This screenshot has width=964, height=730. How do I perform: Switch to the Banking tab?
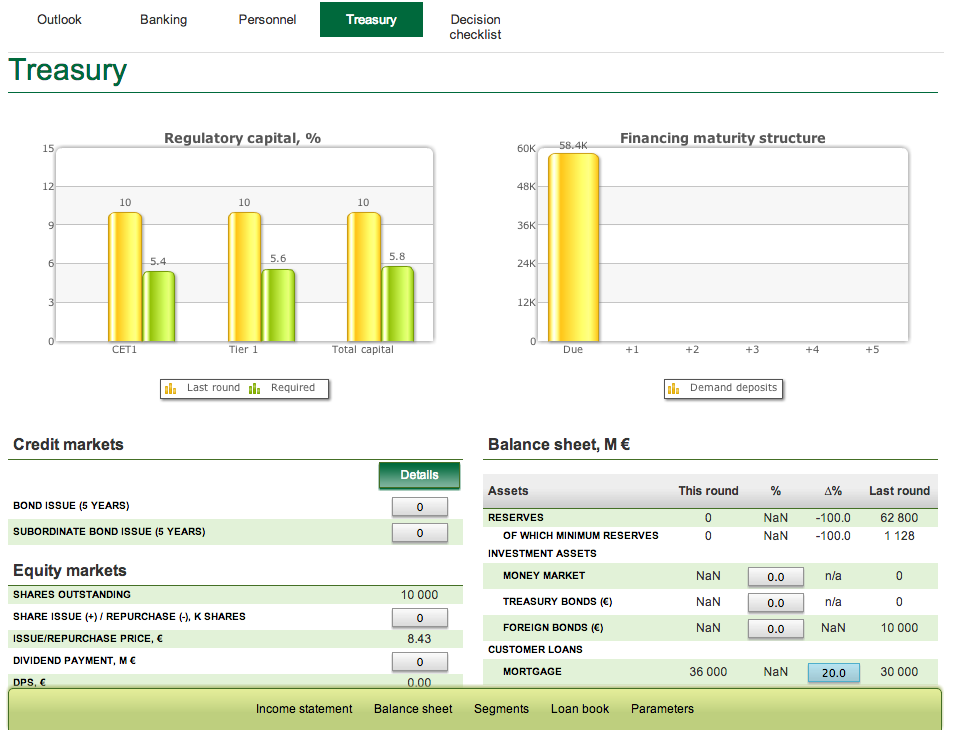point(163,19)
